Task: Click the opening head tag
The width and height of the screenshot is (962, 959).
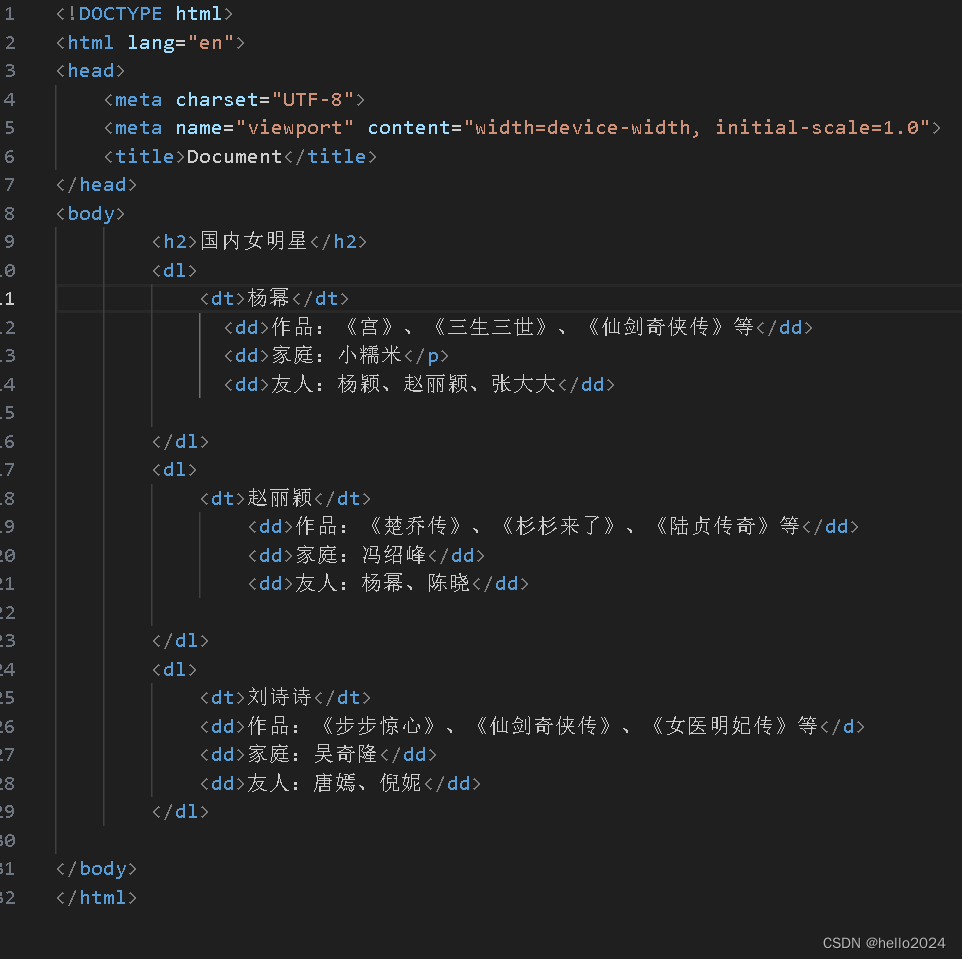Action: click(x=90, y=71)
